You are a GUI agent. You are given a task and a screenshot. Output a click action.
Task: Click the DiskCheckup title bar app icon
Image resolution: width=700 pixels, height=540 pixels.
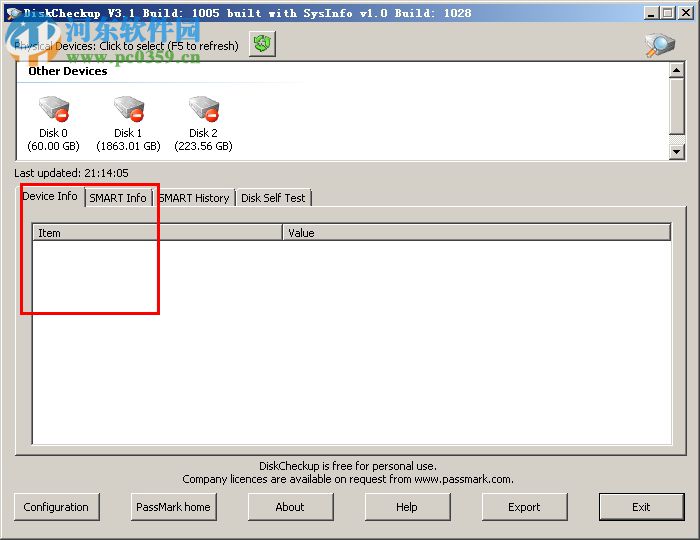[13, 13]
